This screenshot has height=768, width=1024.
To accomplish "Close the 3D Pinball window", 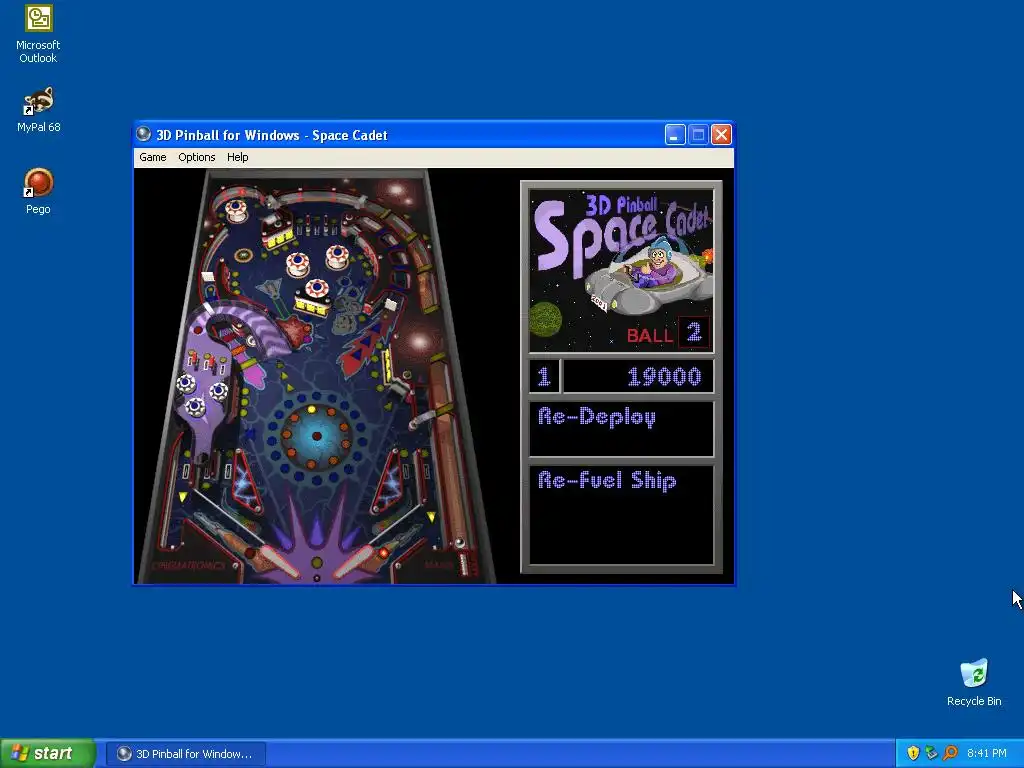I will pos(721,135).
